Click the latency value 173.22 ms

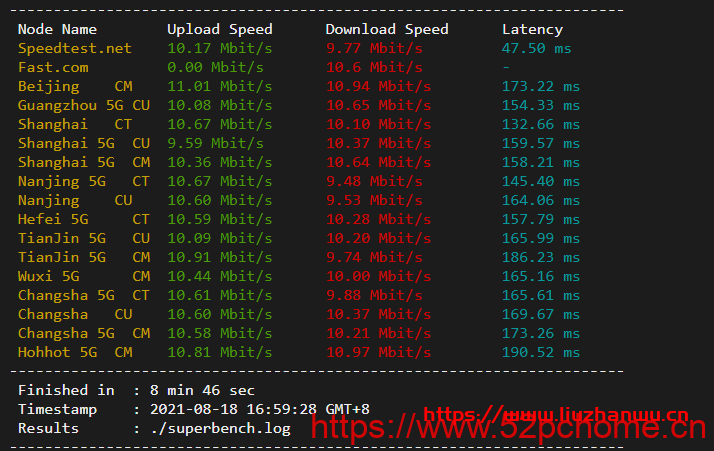[541, 87]
